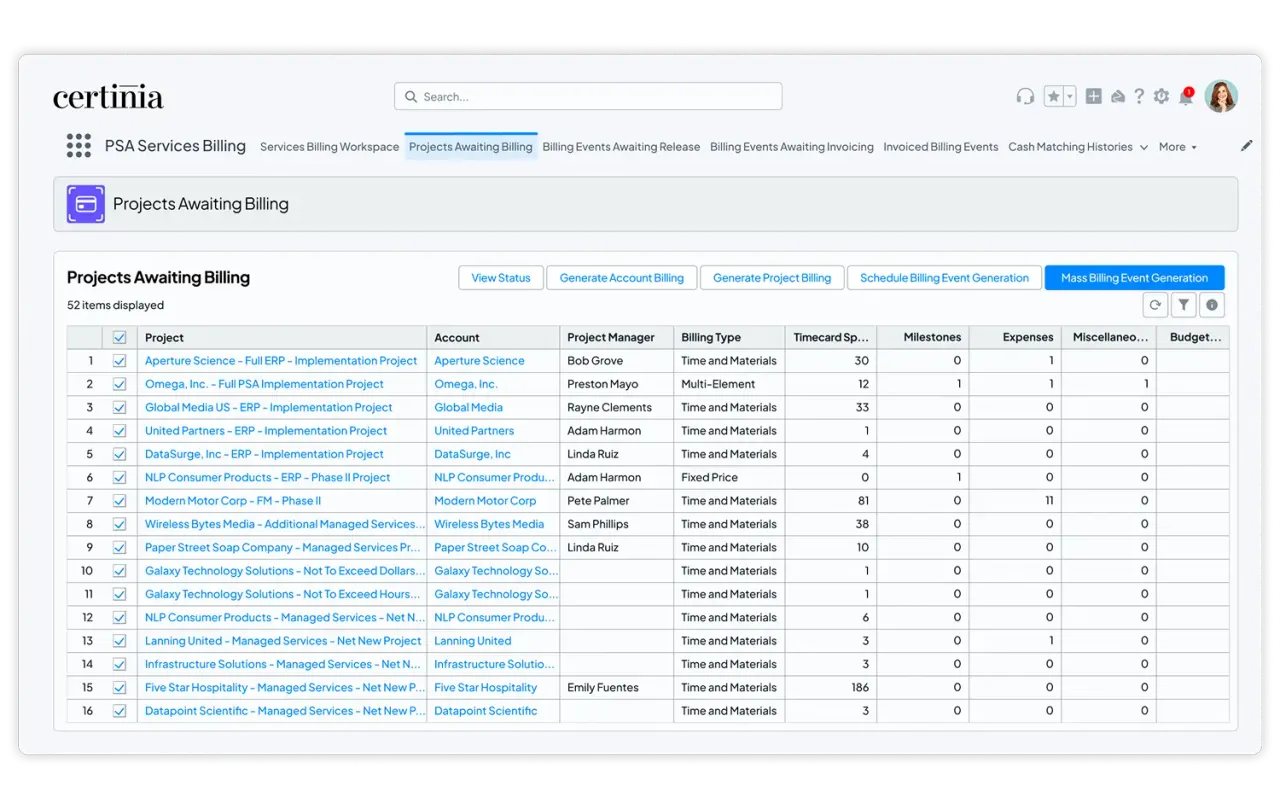The image size is (1280, 809).
Task: Click the refresh list icon
Action: [x=1155, y=305]
